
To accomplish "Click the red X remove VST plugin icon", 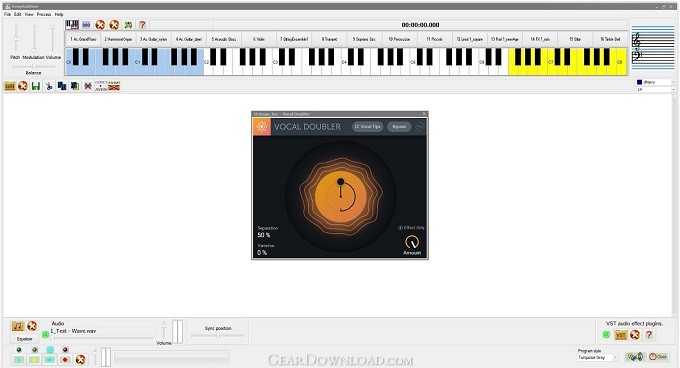I will click(x=635, y=335).
